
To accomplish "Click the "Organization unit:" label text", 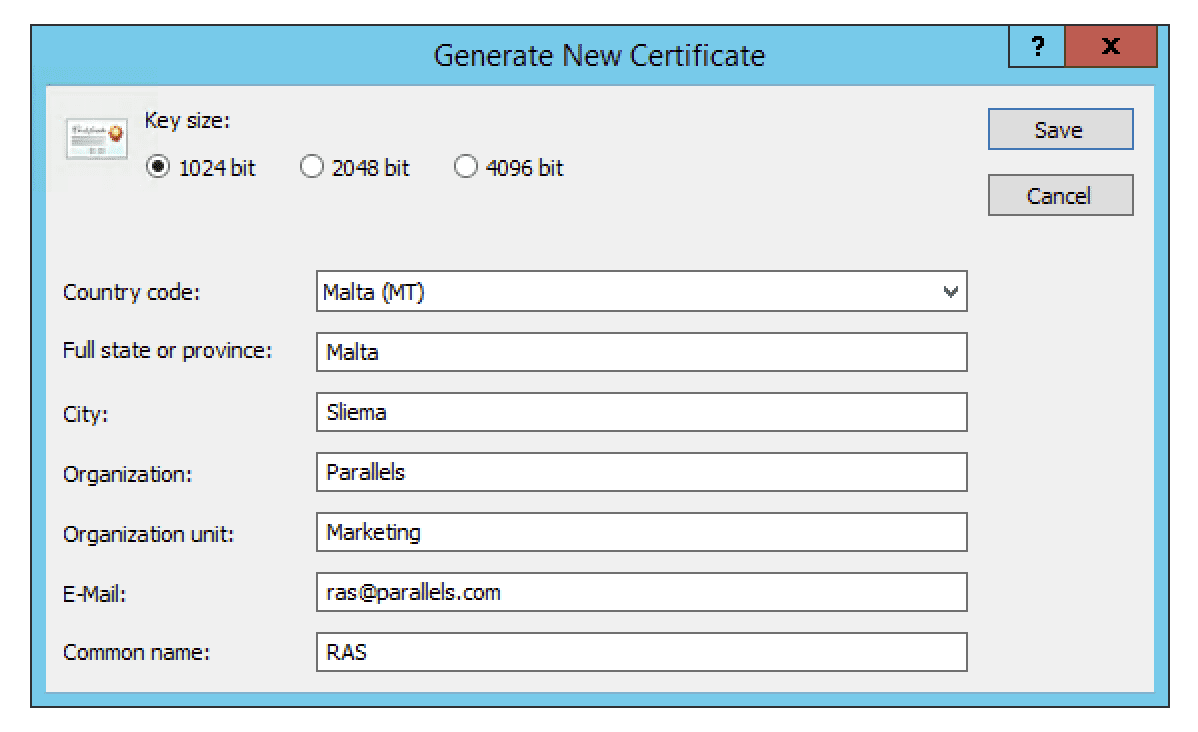I will point(148,533).
